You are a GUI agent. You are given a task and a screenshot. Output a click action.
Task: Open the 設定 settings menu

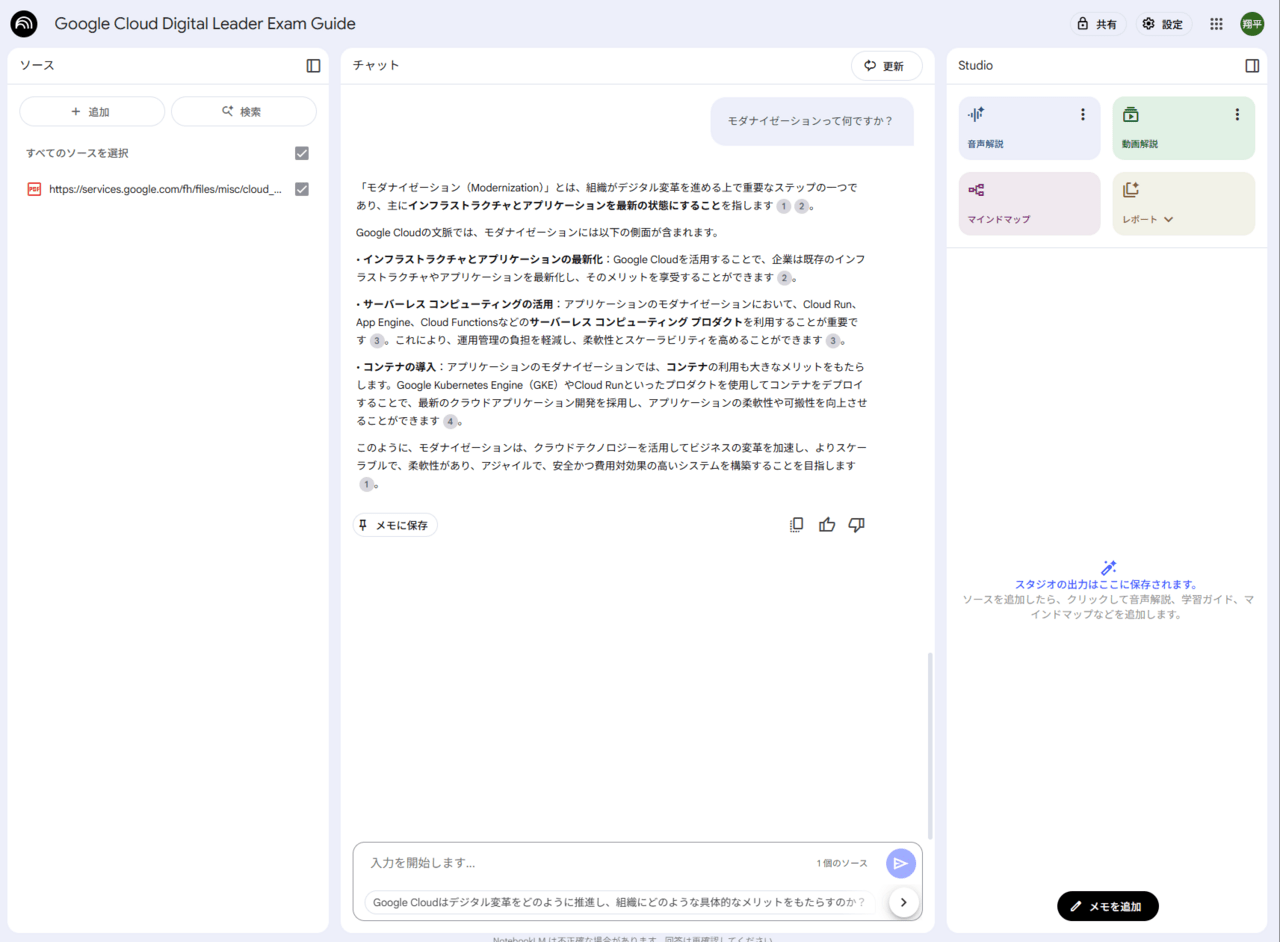pyautogui.click(x=1163, y=24)
